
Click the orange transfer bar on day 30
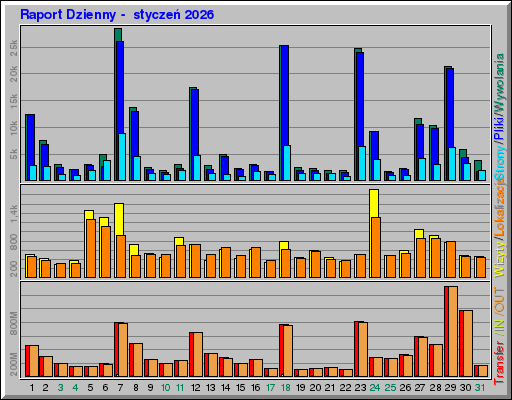click(468, 344)
